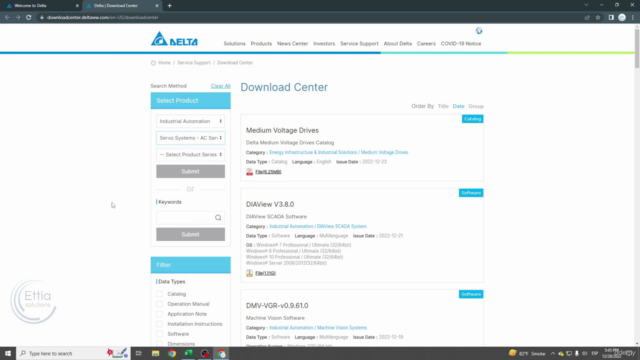Image resolution: width=640 pixels, height=360 pixels.
Task: Click the browser forward arrow
Action: point(18,17)
